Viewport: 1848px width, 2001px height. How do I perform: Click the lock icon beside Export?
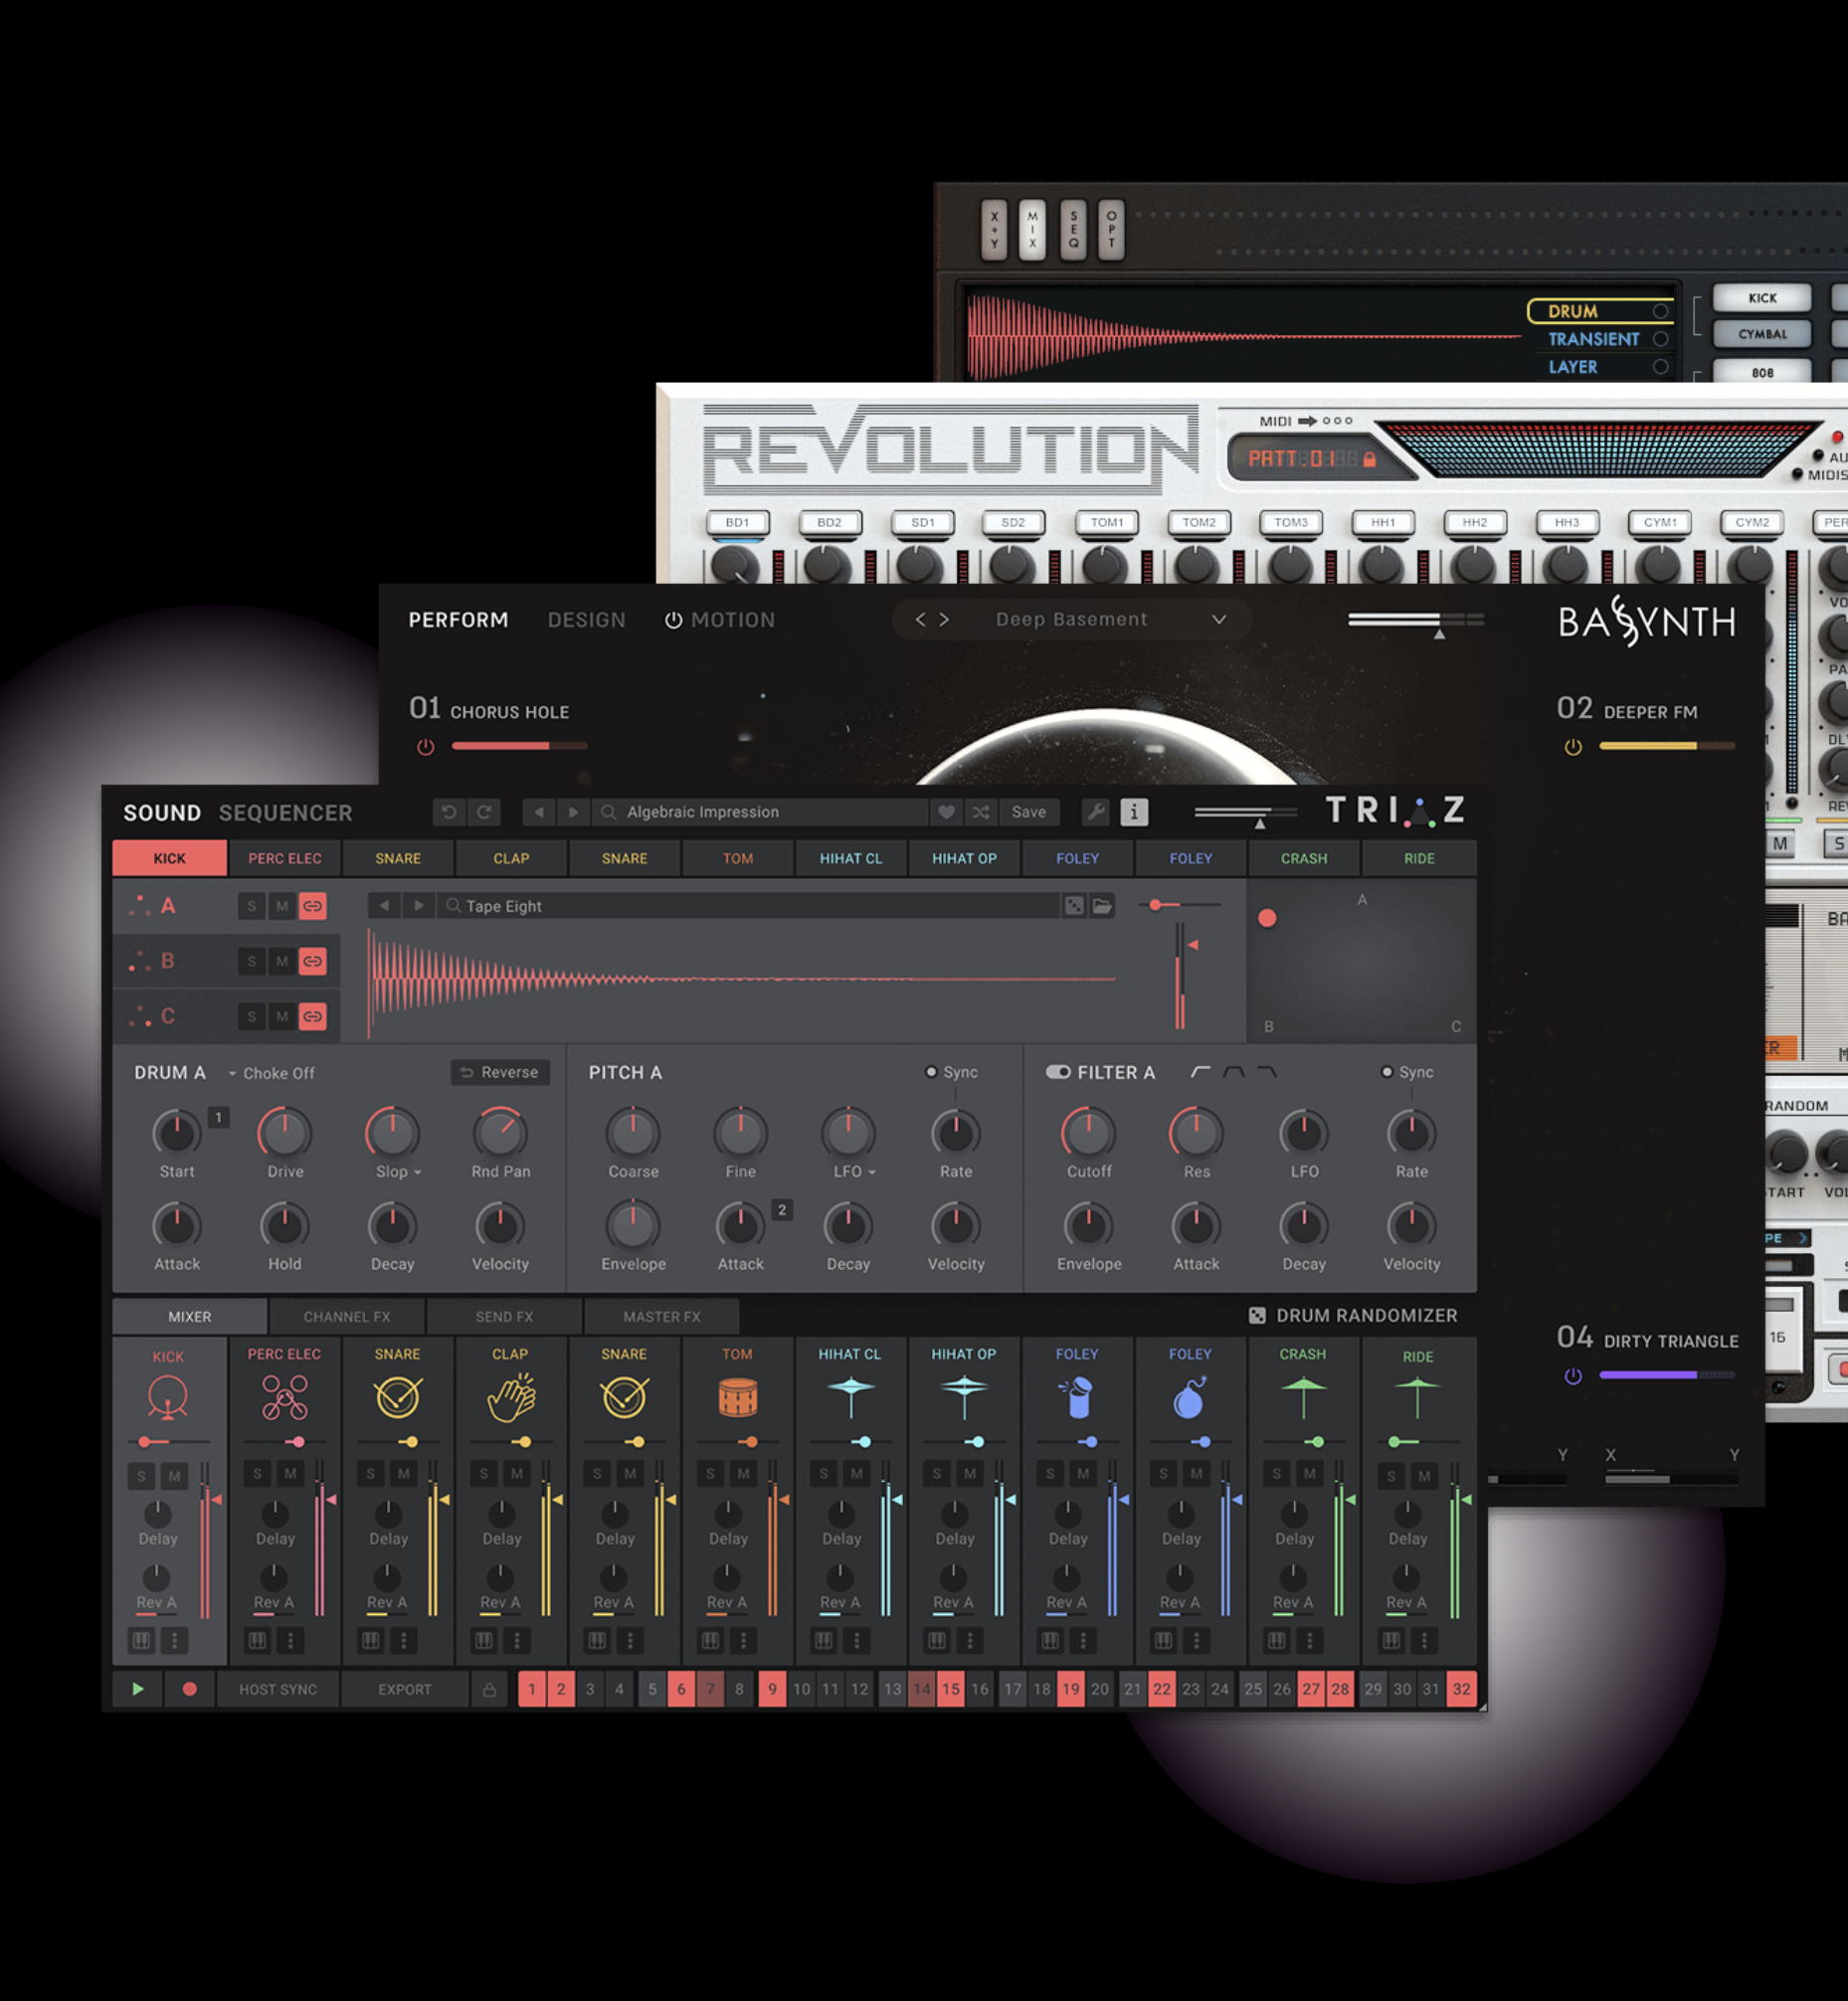[489, 1689]
